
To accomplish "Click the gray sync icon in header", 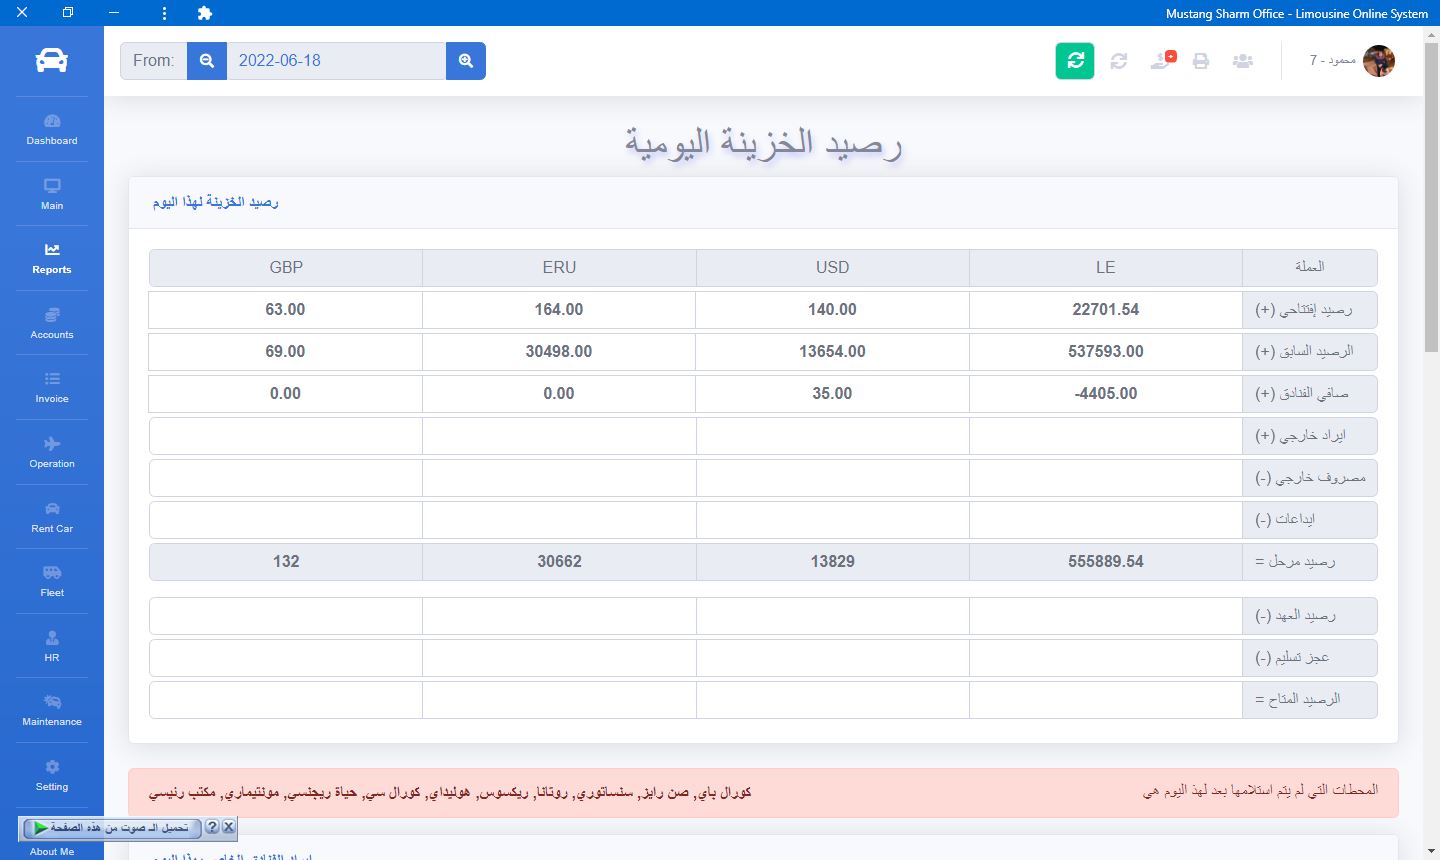I will pos(1119,61).
